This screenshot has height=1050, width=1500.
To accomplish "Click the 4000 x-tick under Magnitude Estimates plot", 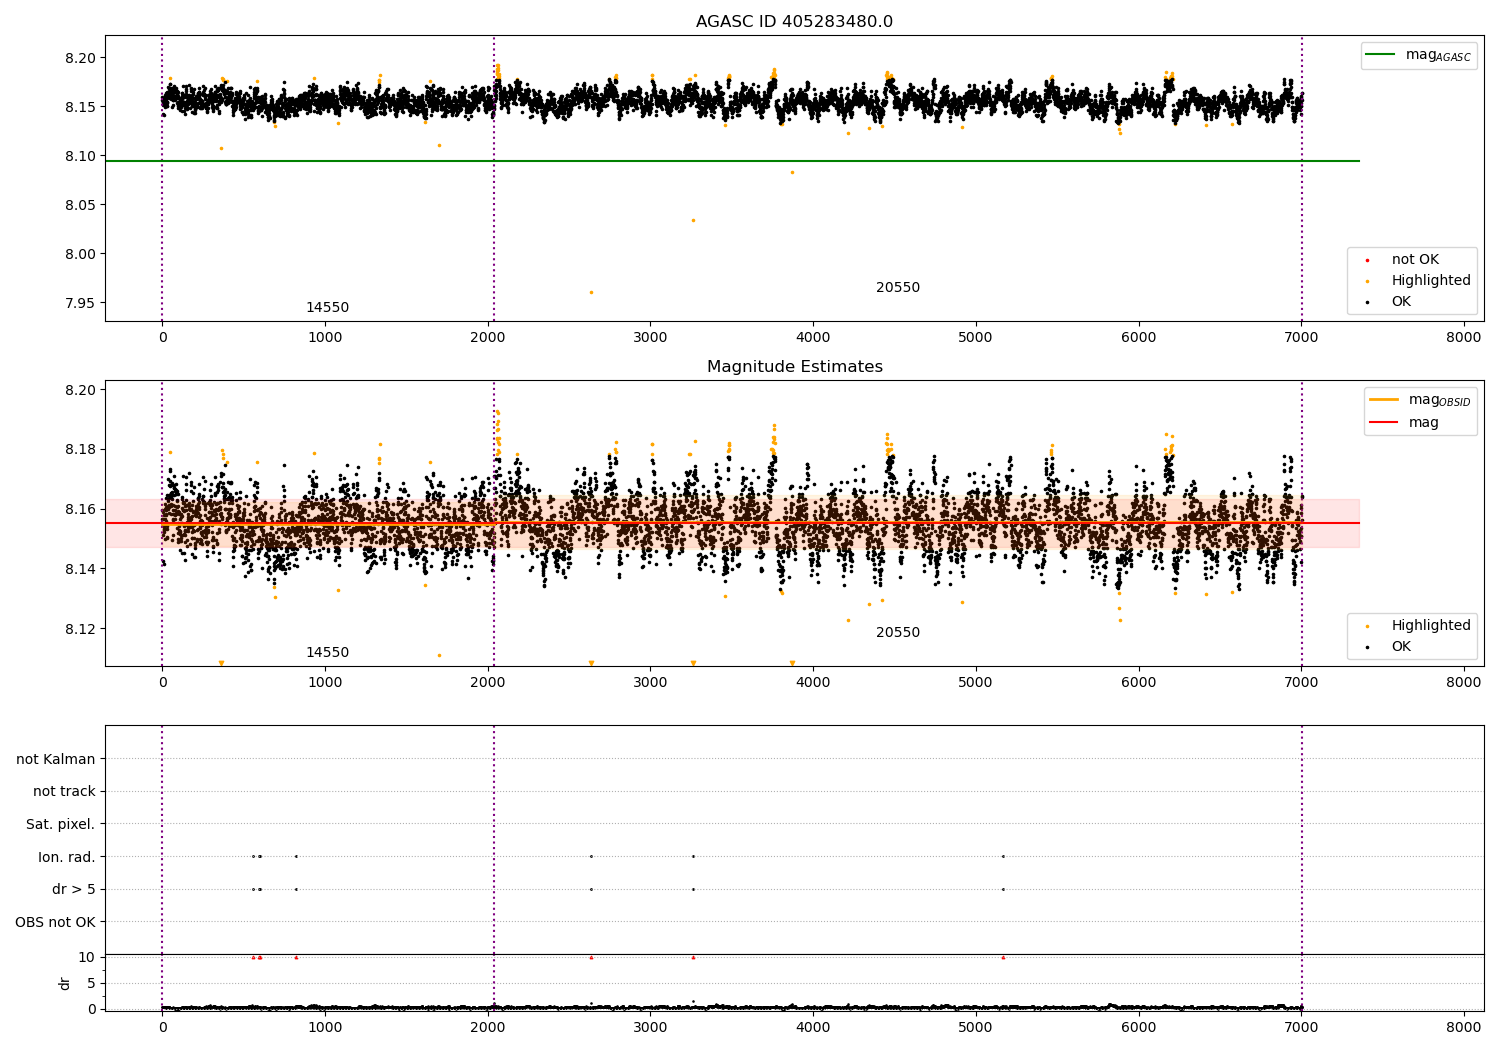I will point(813,682).
